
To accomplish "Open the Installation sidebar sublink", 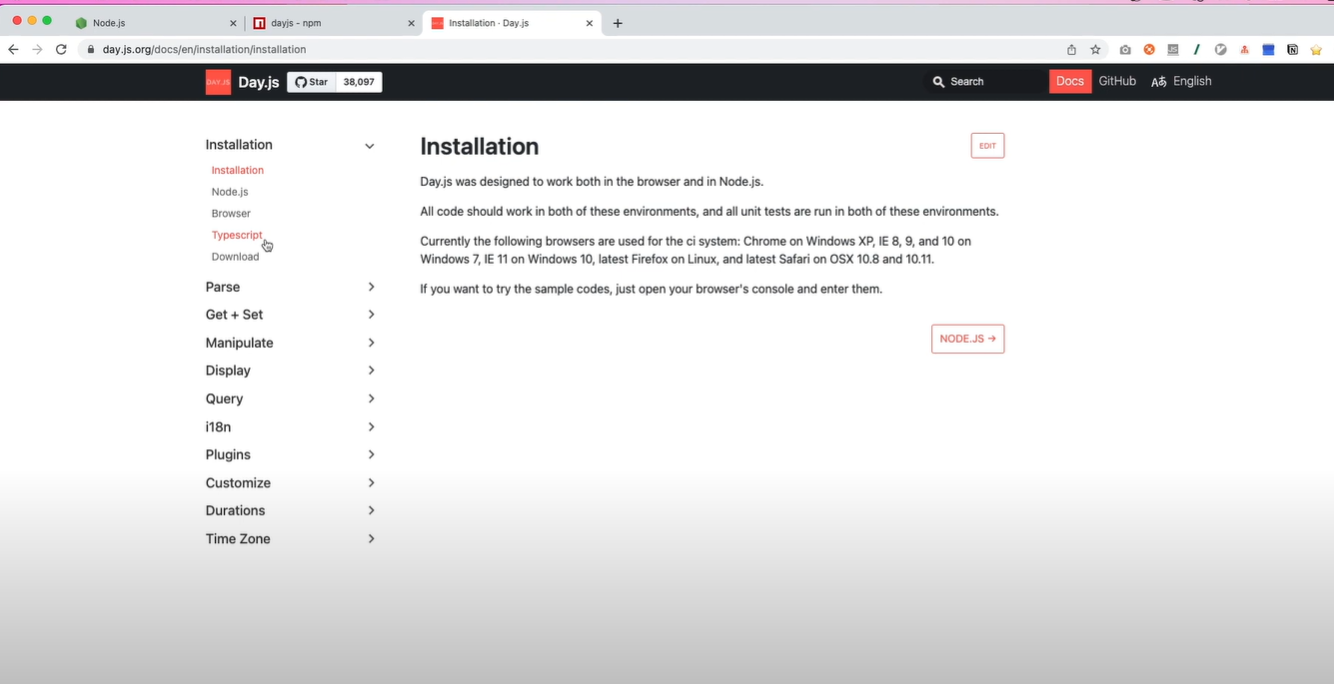I will point(237,170).
